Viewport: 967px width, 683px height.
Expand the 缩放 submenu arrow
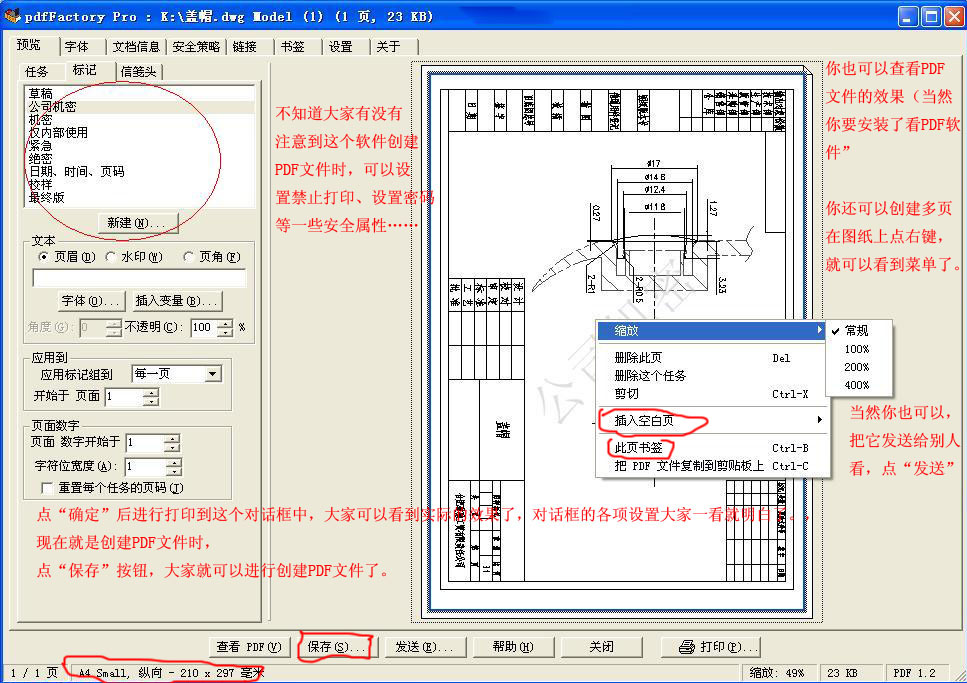point(819,330)
